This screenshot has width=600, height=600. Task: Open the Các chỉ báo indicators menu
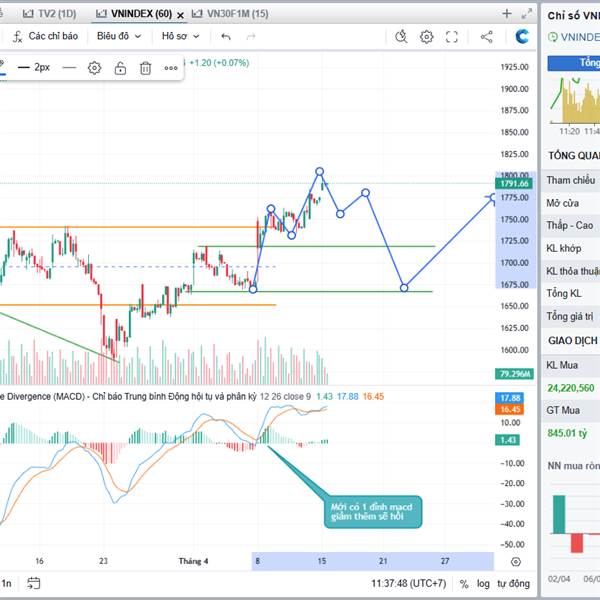pyautogui.click(x=45, y=36)
